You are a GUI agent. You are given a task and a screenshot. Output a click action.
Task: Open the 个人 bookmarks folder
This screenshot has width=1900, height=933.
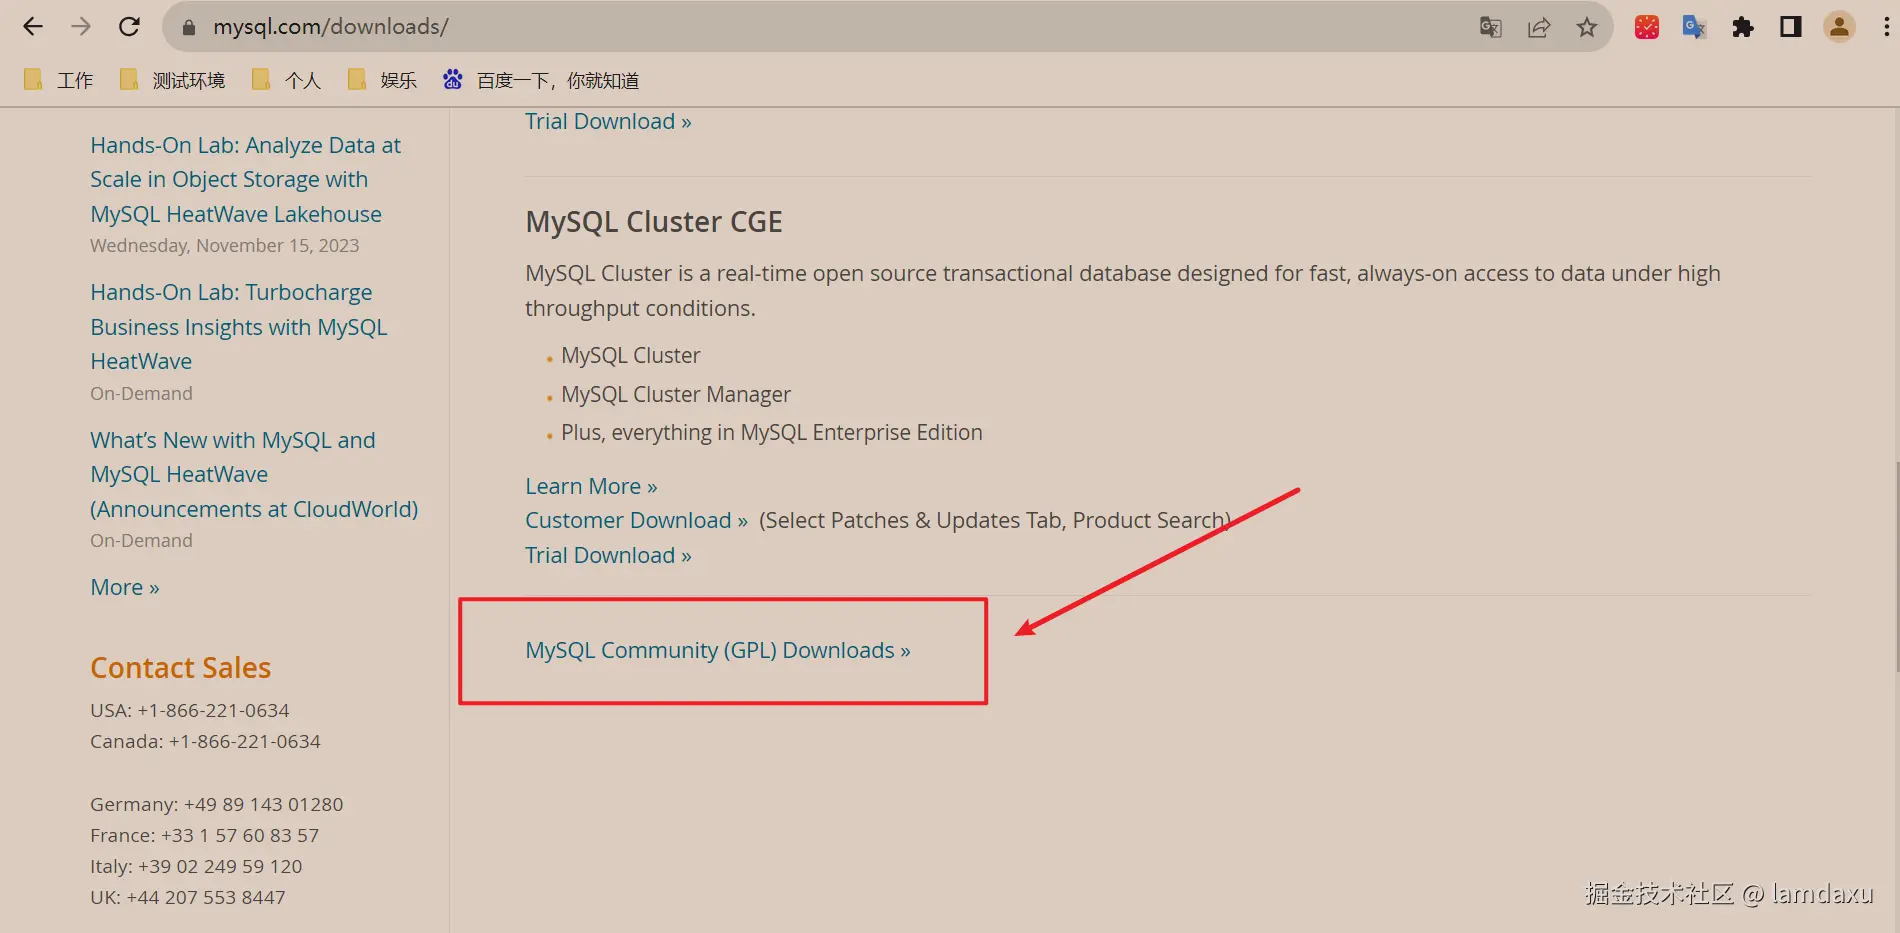point(287,80)
